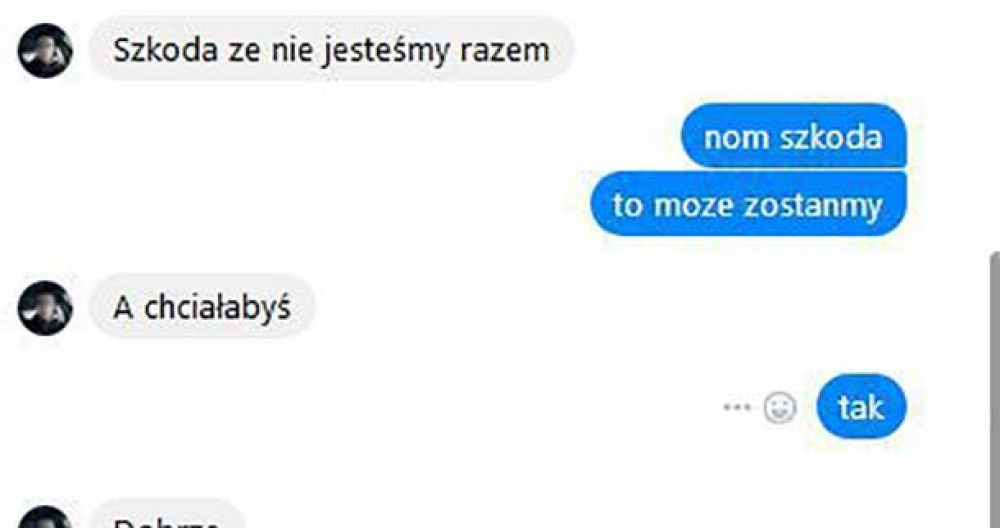The width and height of the screenshot is (1000, 528).
Task: Open the three-dot more options beside "tak"
Action: coord(737,407)
